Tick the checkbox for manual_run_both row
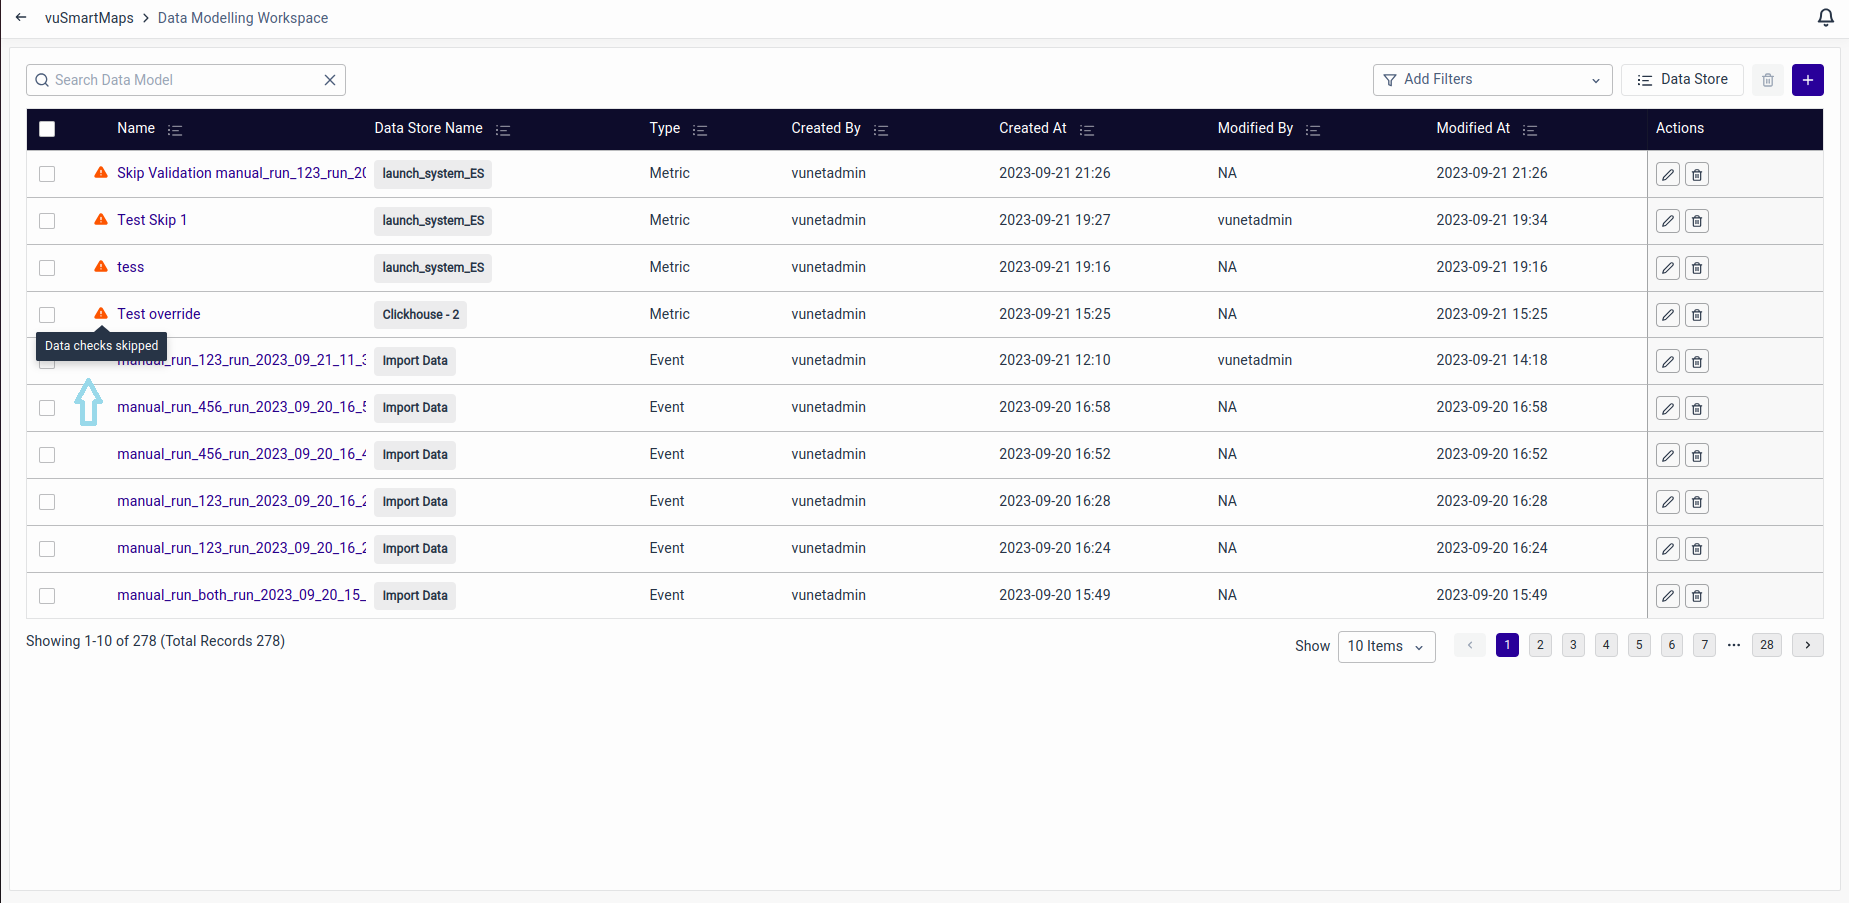 pyautogui.click(x=47, y=596)
